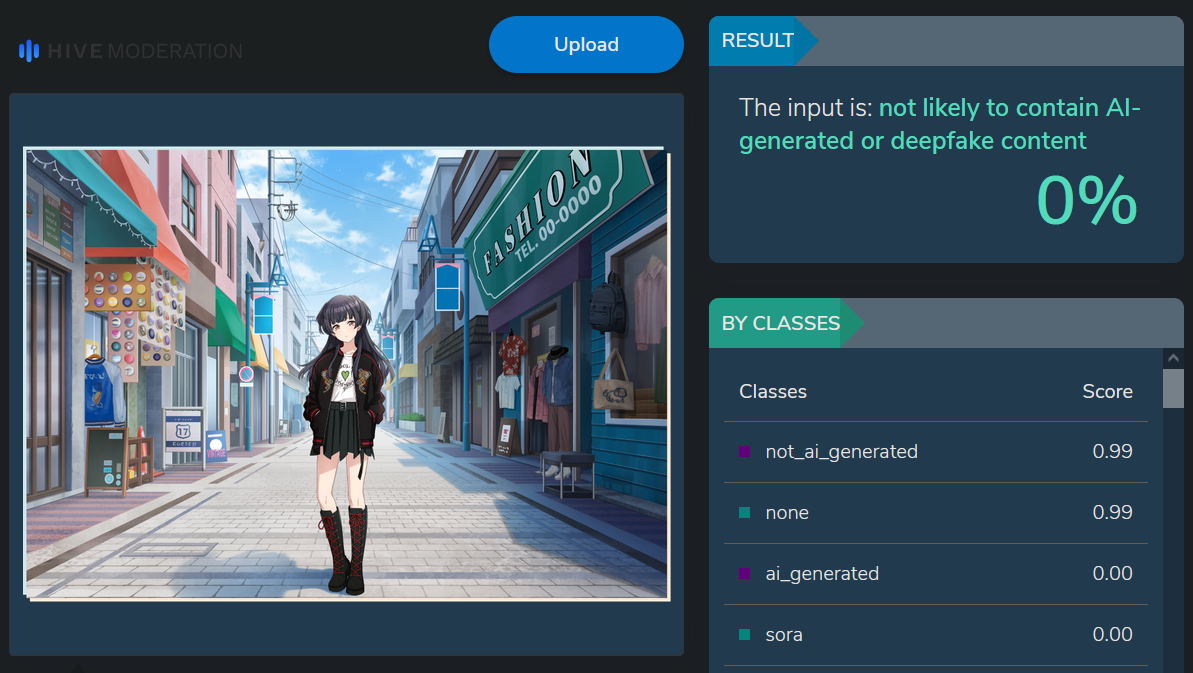The width and height of the screenshot is (1193, 673).
Task: Open the HIVE MODERATION home link
Action: (x=131, y=51)
